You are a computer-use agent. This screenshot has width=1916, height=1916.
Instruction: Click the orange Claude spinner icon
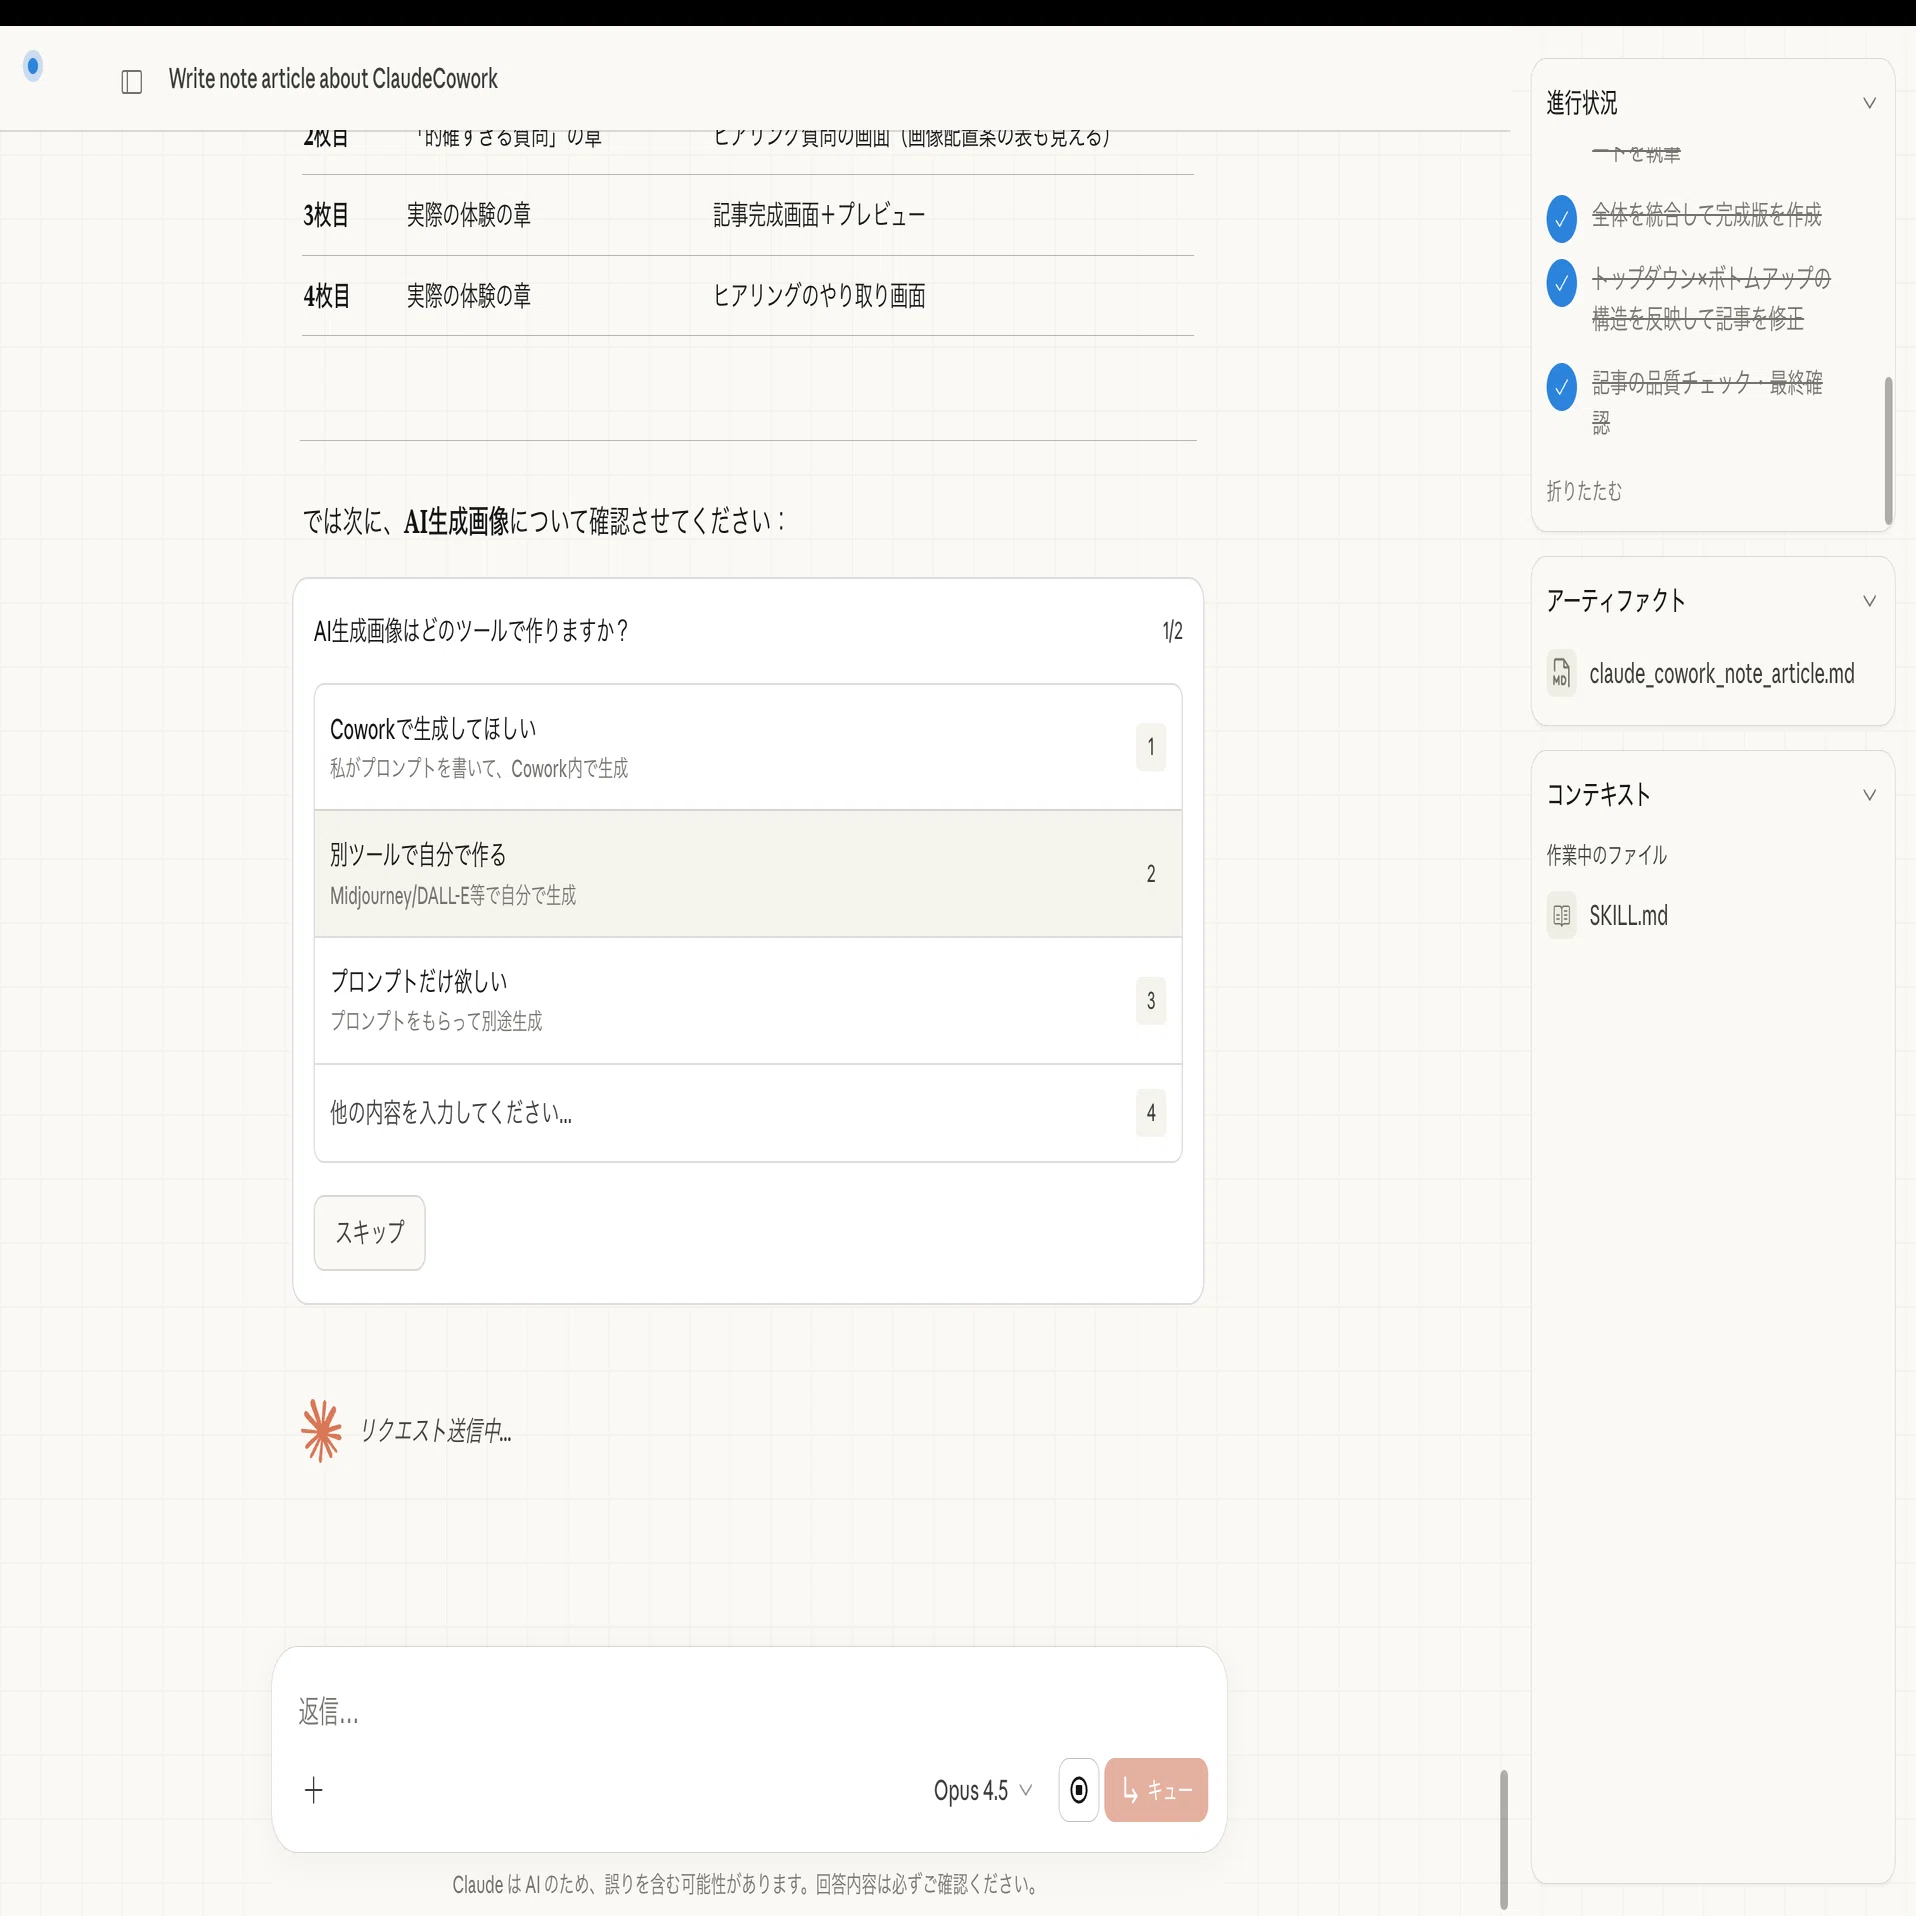tap(321, 1430)
